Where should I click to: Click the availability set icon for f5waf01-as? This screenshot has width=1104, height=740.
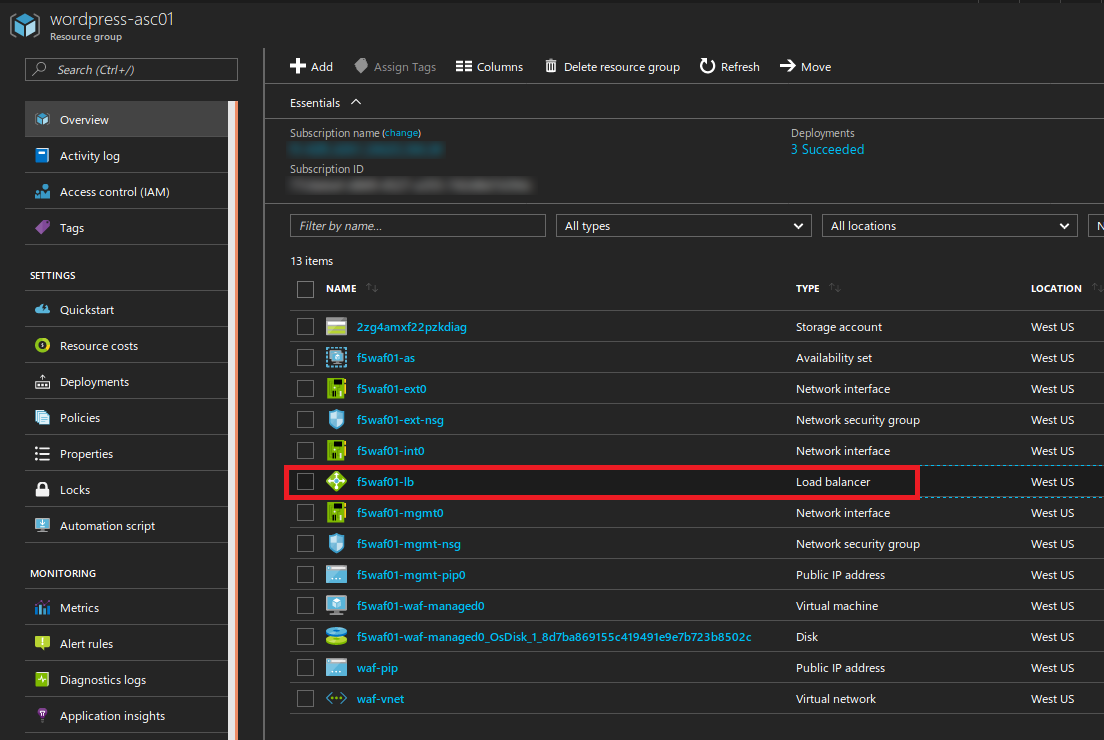click(337, 358)
